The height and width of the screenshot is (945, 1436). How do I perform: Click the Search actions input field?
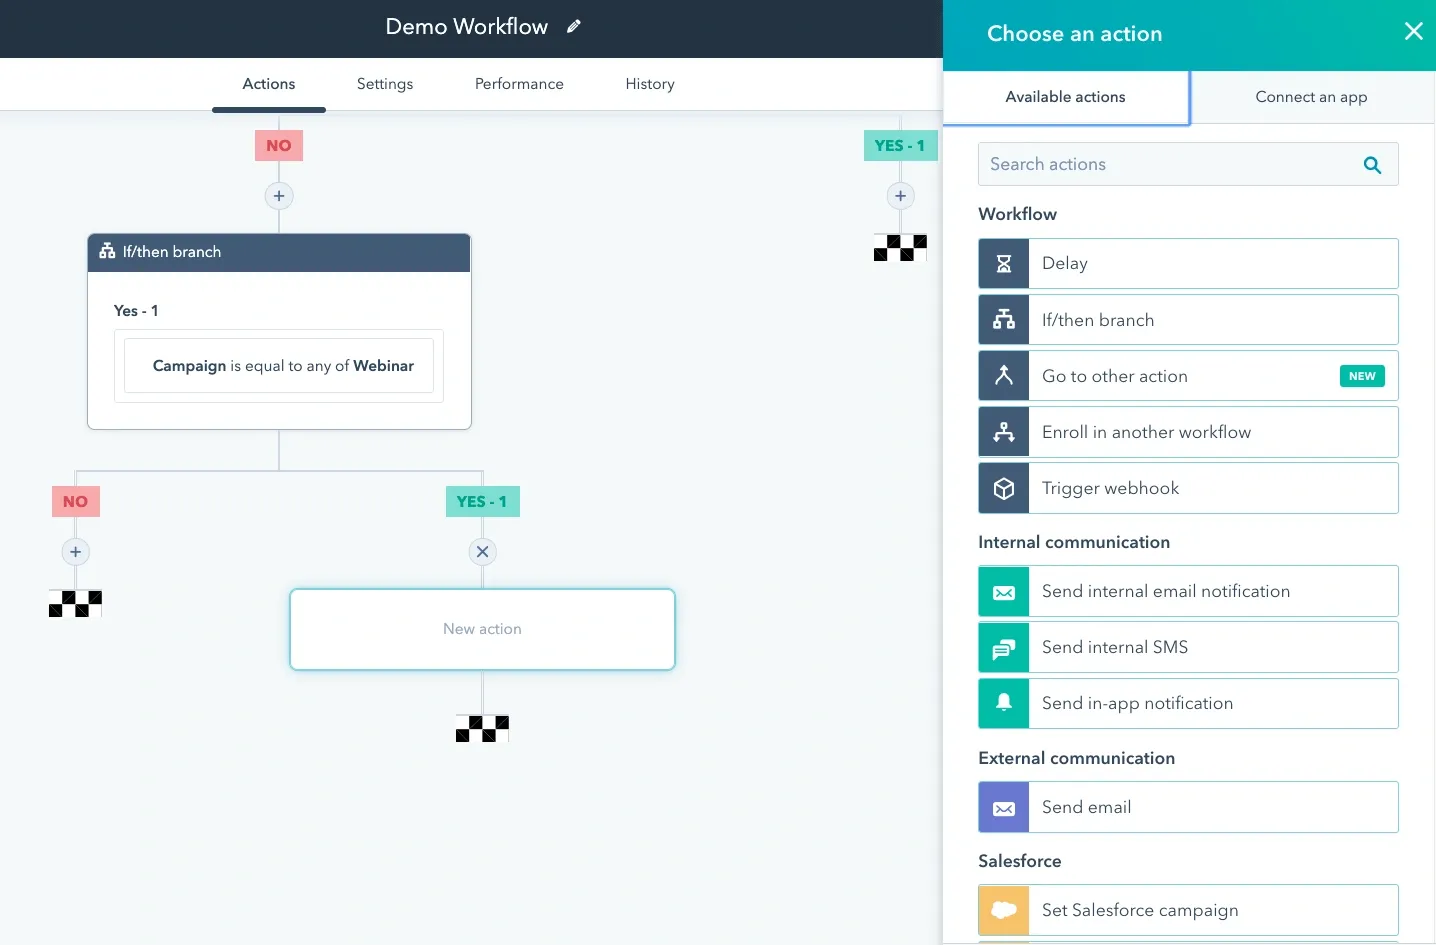point(1150,164)
